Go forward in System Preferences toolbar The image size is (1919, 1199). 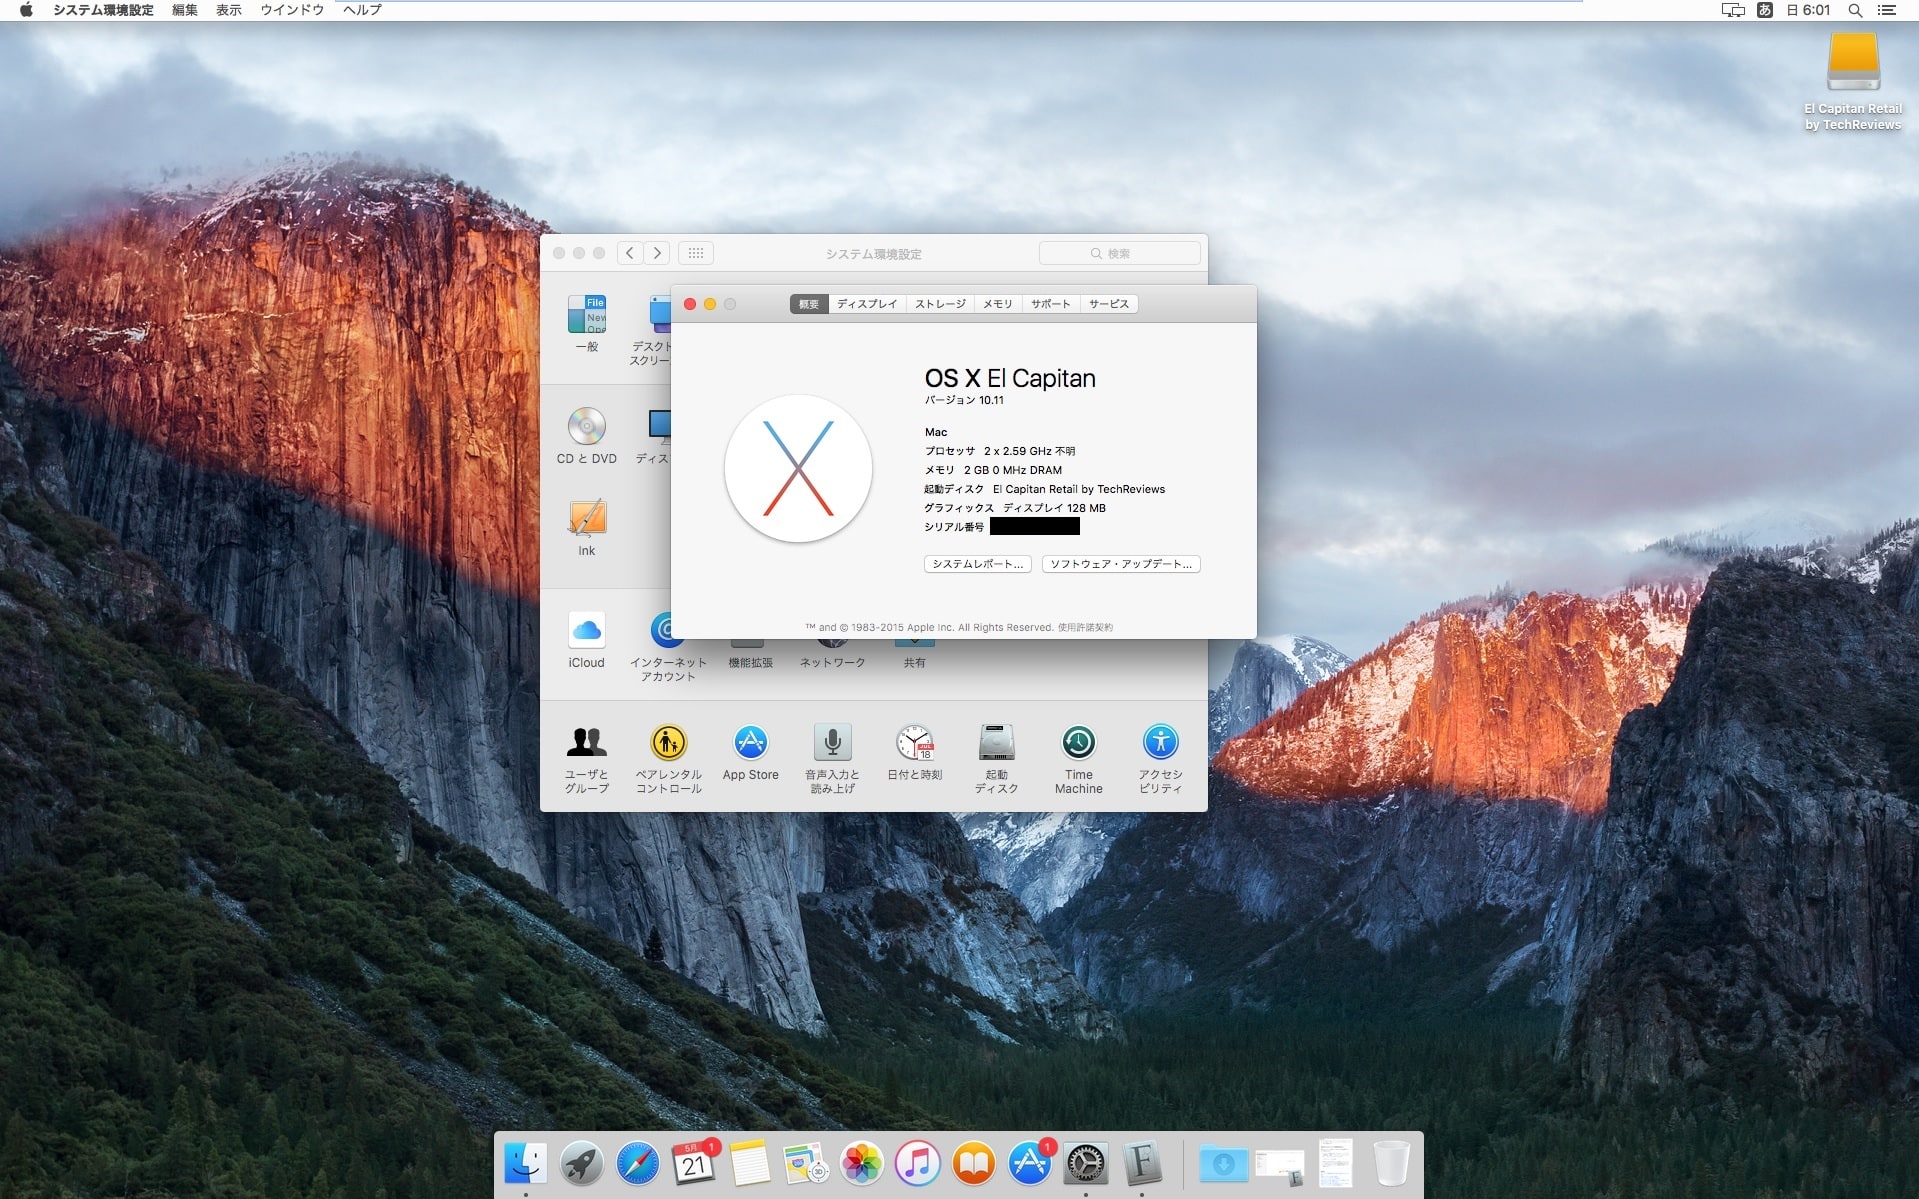click(657, 253)
